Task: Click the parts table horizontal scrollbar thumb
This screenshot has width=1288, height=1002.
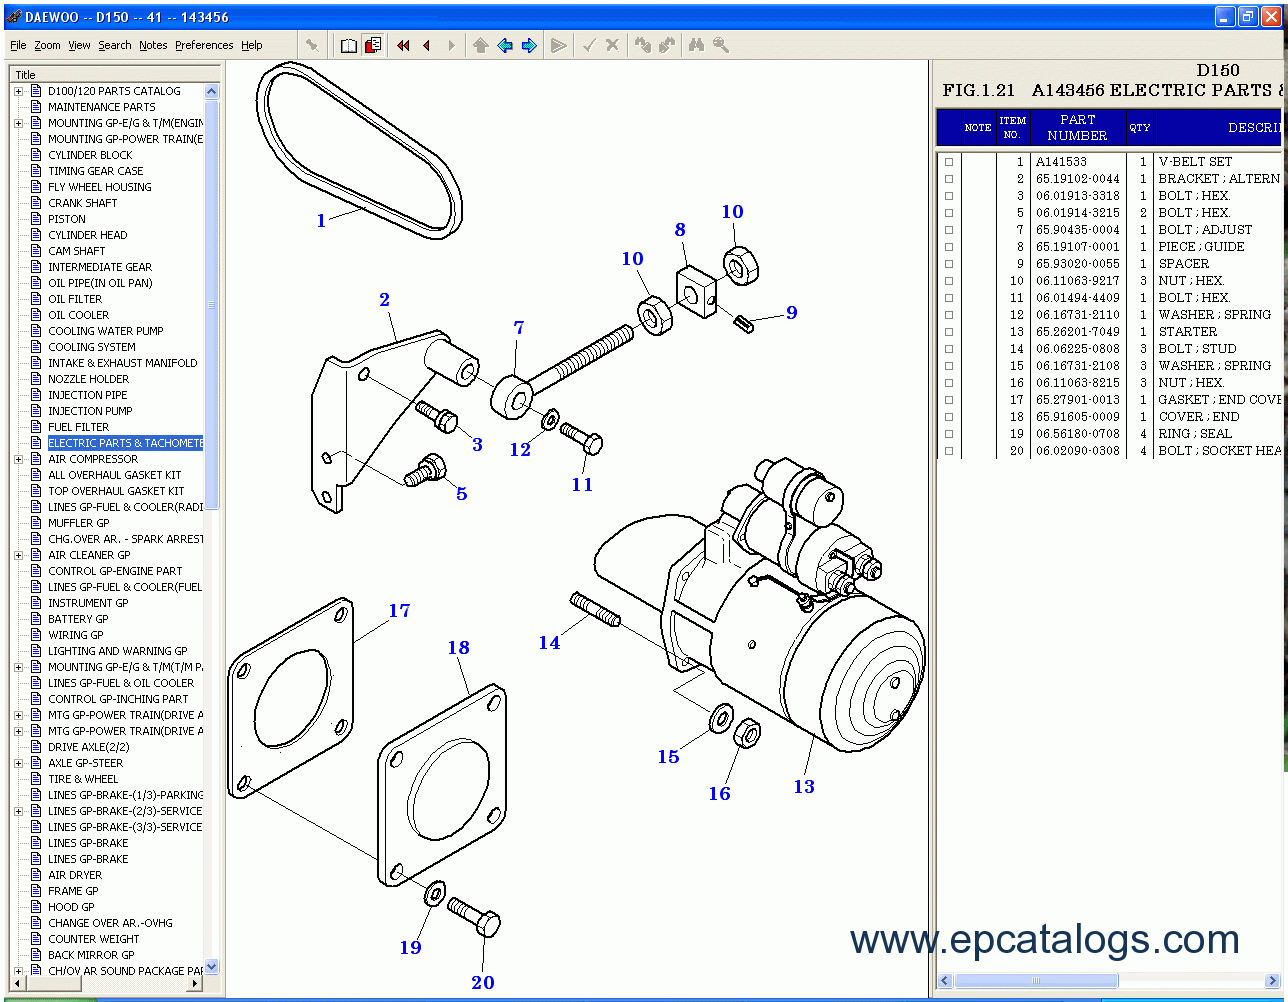Action: pyautogui.click(x=1035, y=981)
